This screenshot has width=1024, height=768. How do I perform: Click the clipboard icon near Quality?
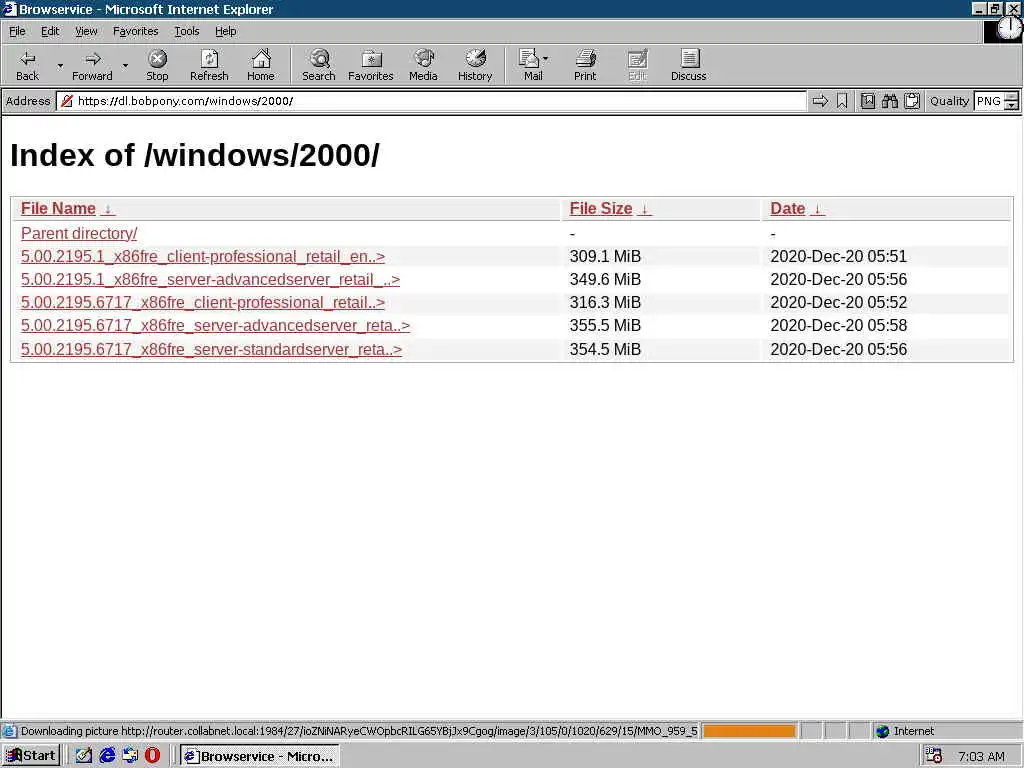click(x=912, y=101)
